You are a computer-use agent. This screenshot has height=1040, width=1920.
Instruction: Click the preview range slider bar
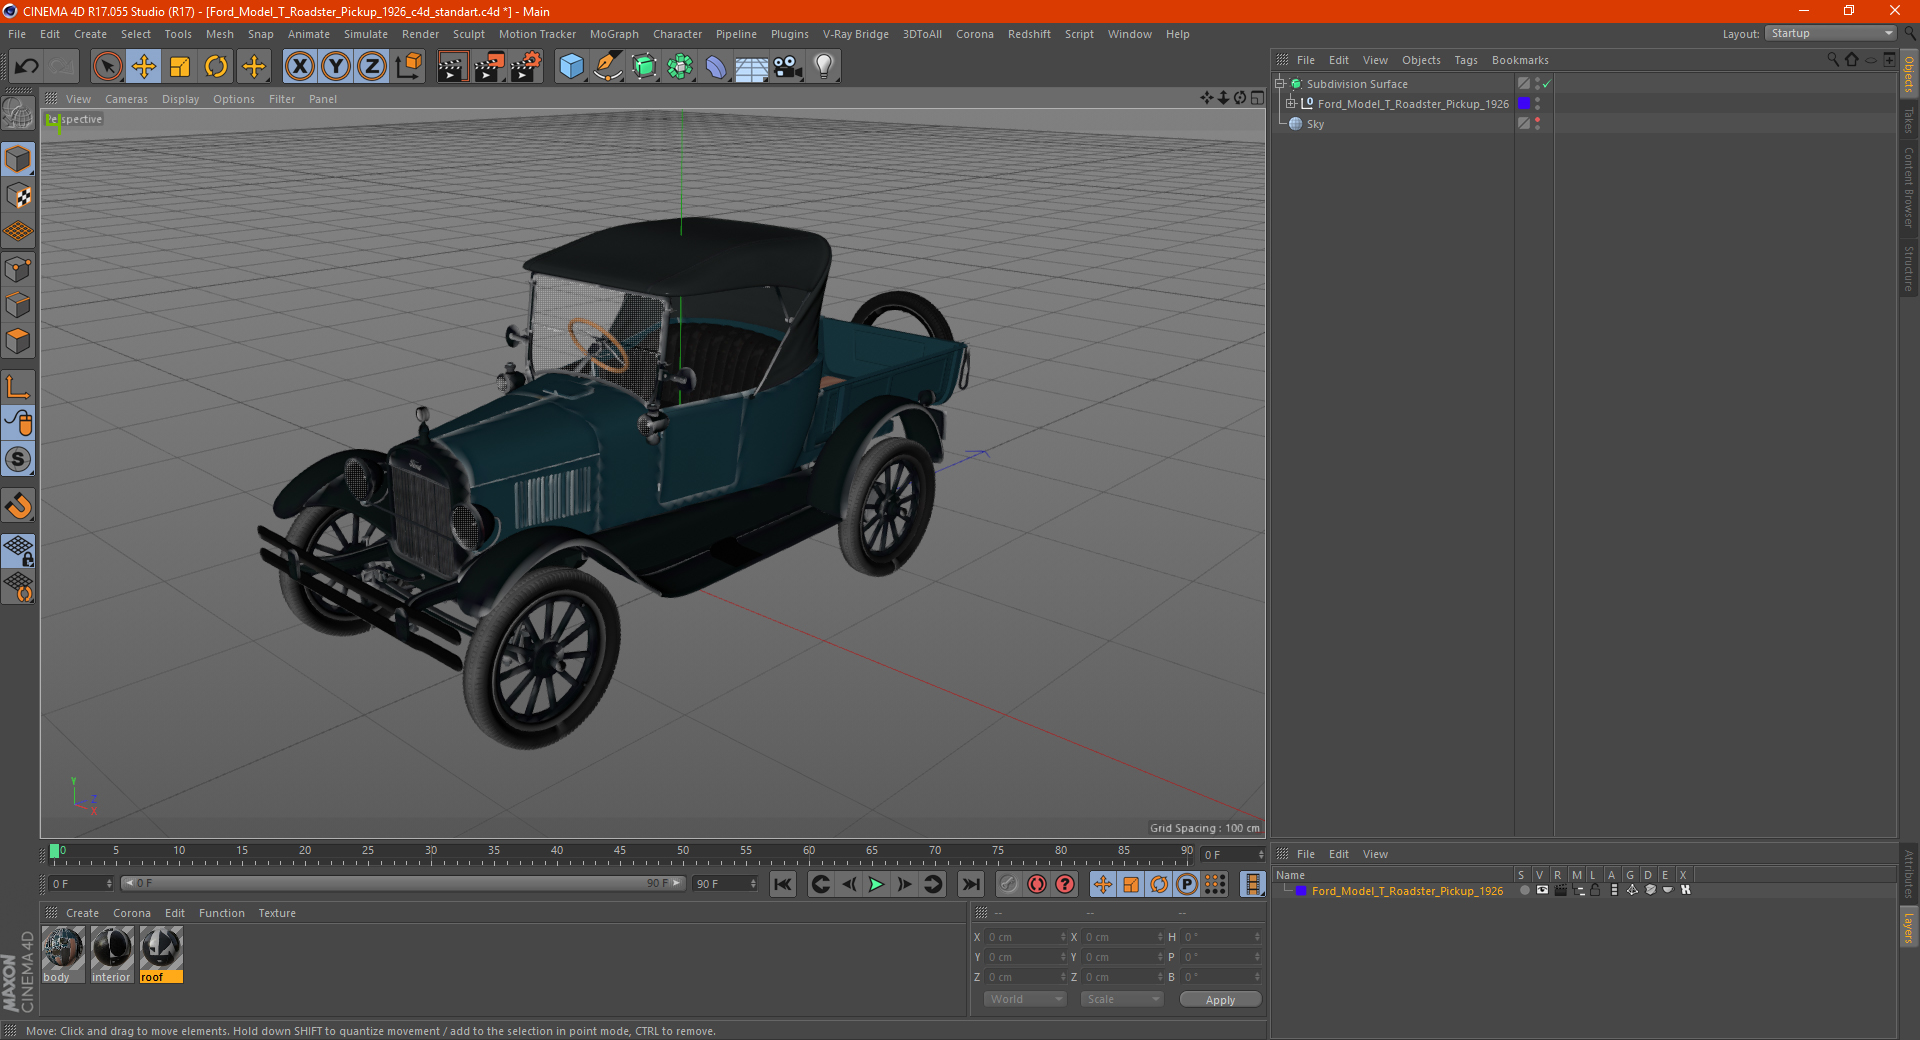[x=403, y=884]
